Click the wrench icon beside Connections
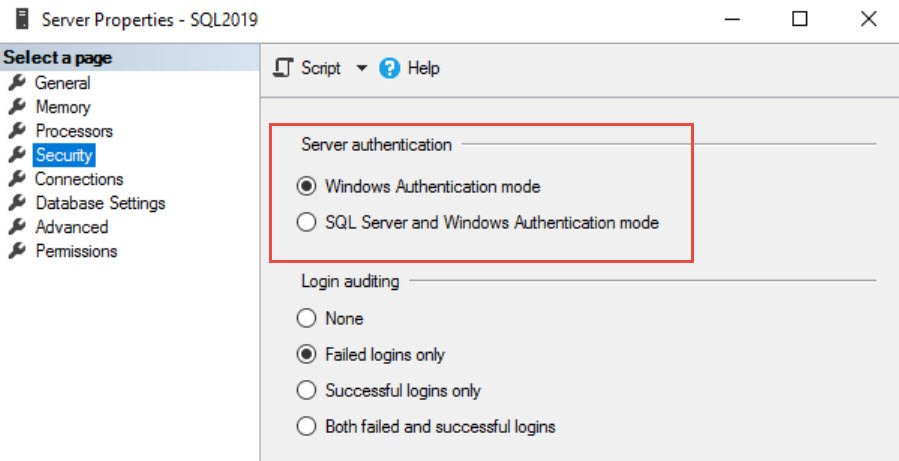The image size is (899, 461). (x=17, y=179)
